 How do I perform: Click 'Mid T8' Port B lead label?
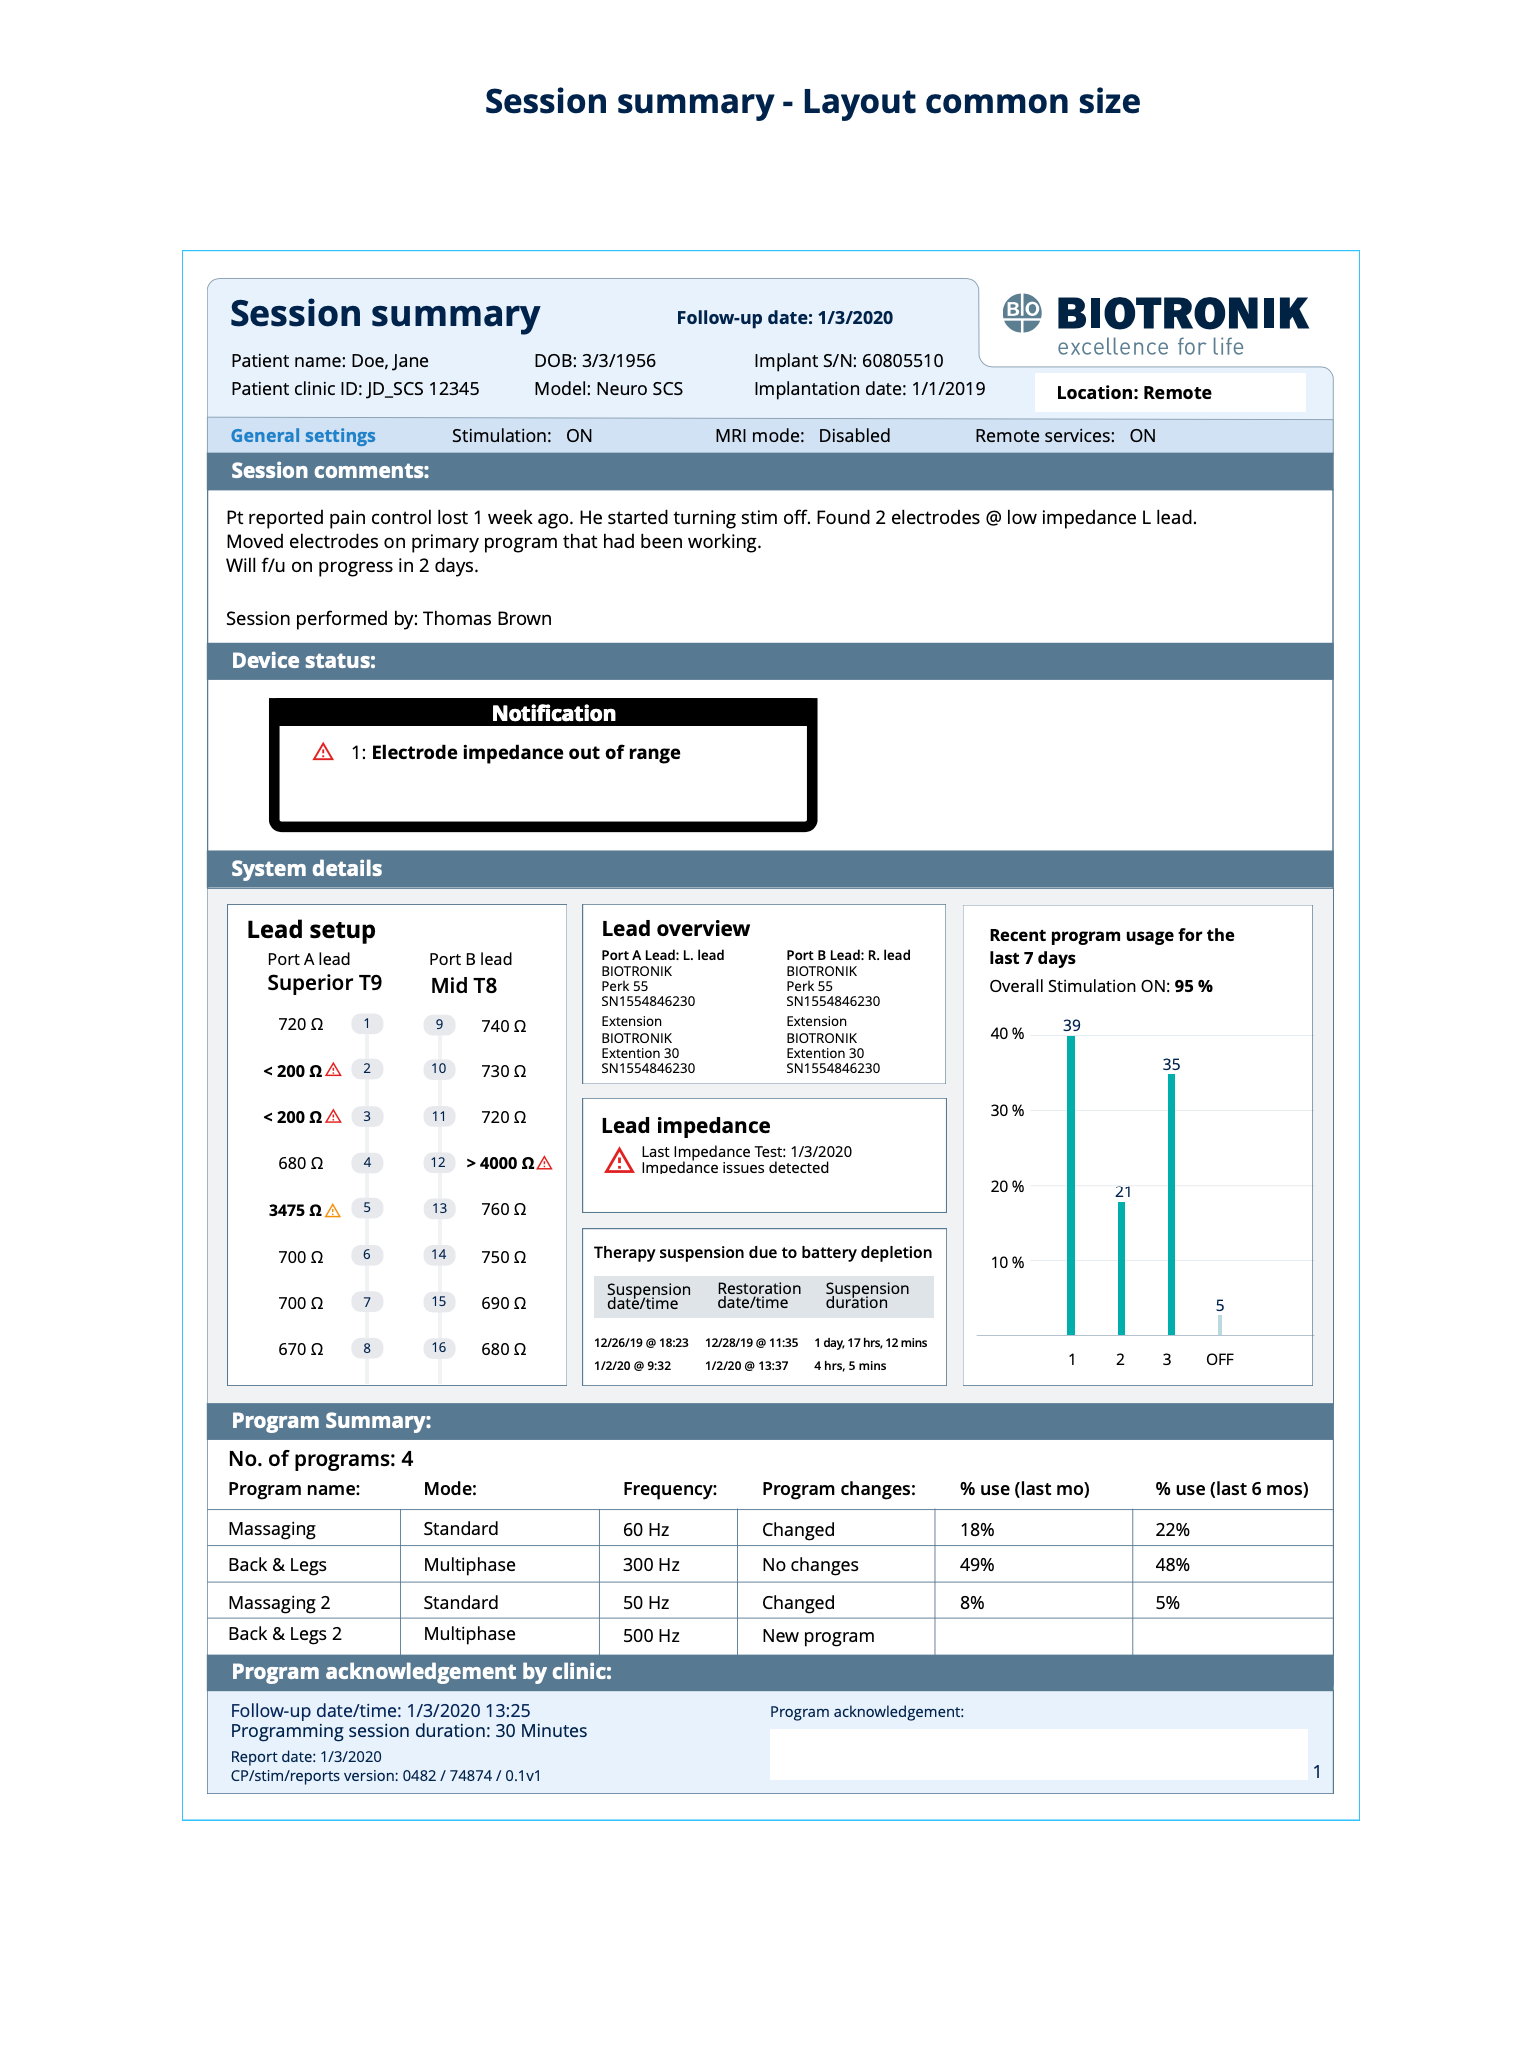pos(464,985)
